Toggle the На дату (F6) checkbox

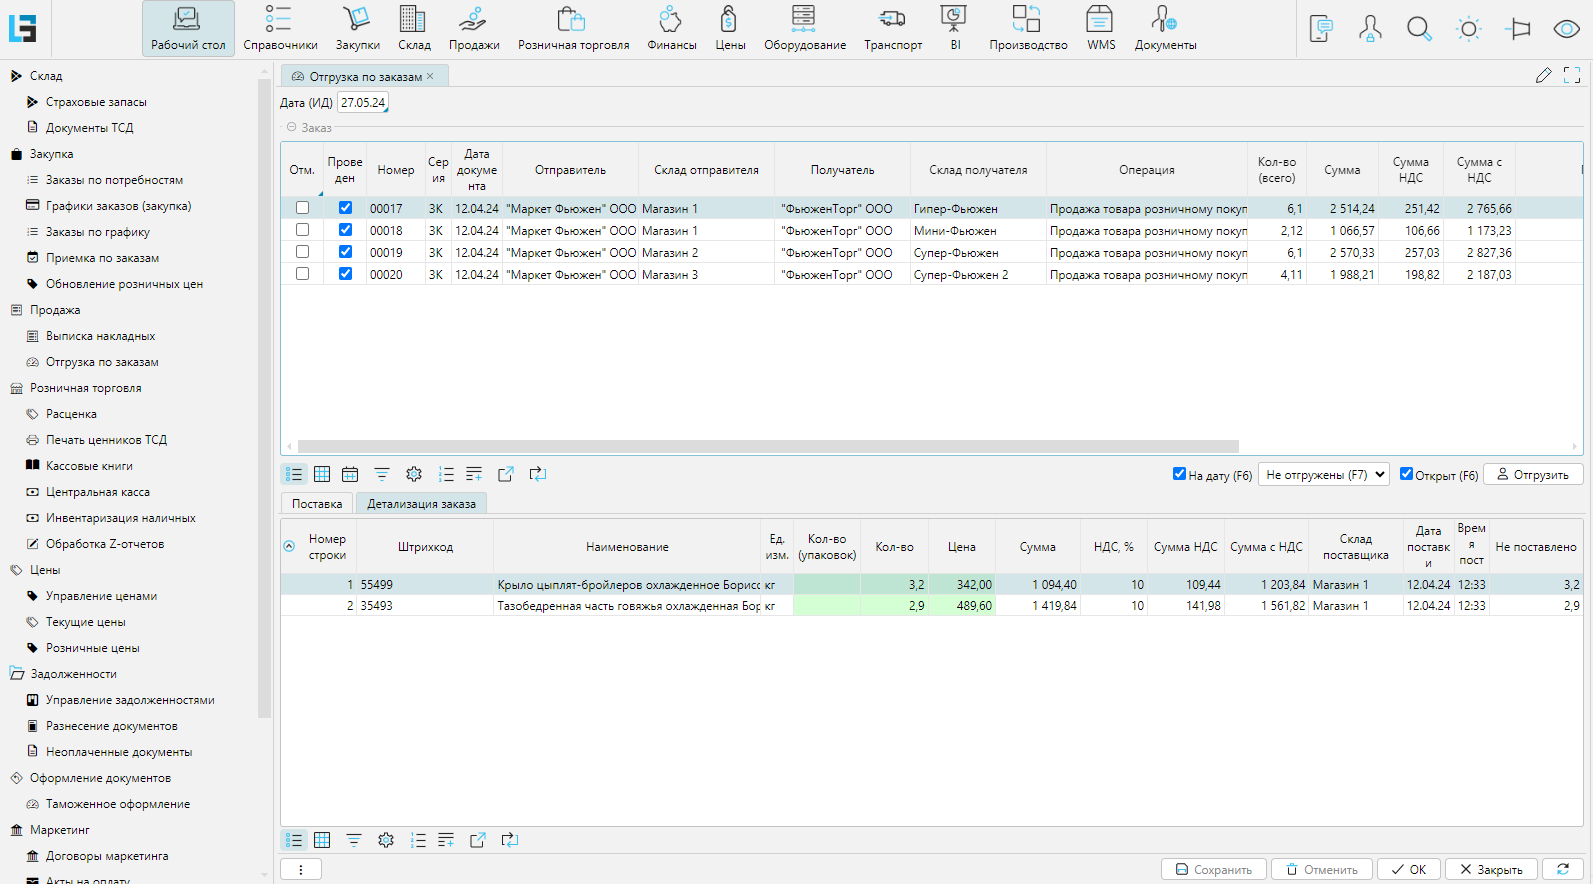[1179, 474]
